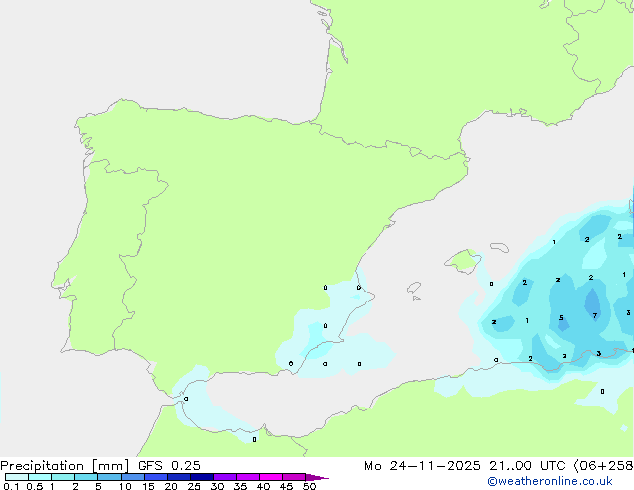Click the 'GFS 0.25' model label
This screenshot has width=634, height=490.
169,466
